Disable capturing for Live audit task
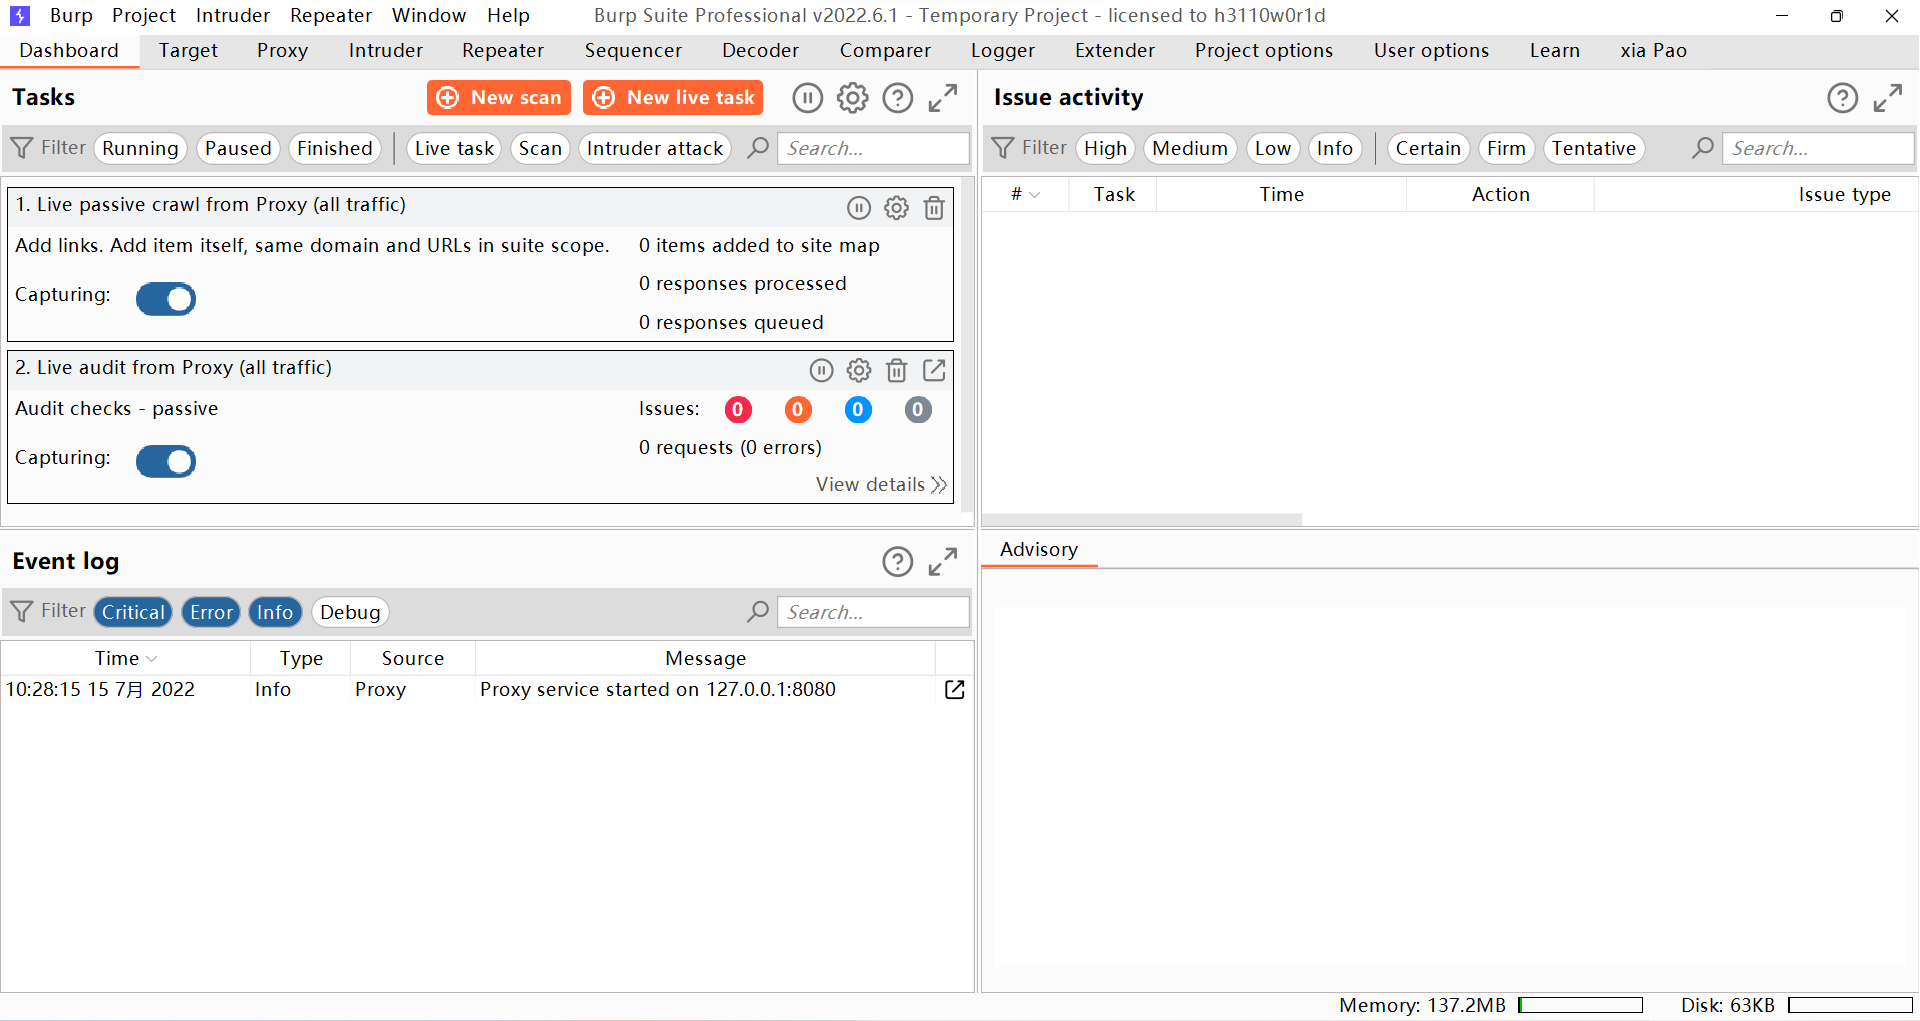 click(166, 462)
